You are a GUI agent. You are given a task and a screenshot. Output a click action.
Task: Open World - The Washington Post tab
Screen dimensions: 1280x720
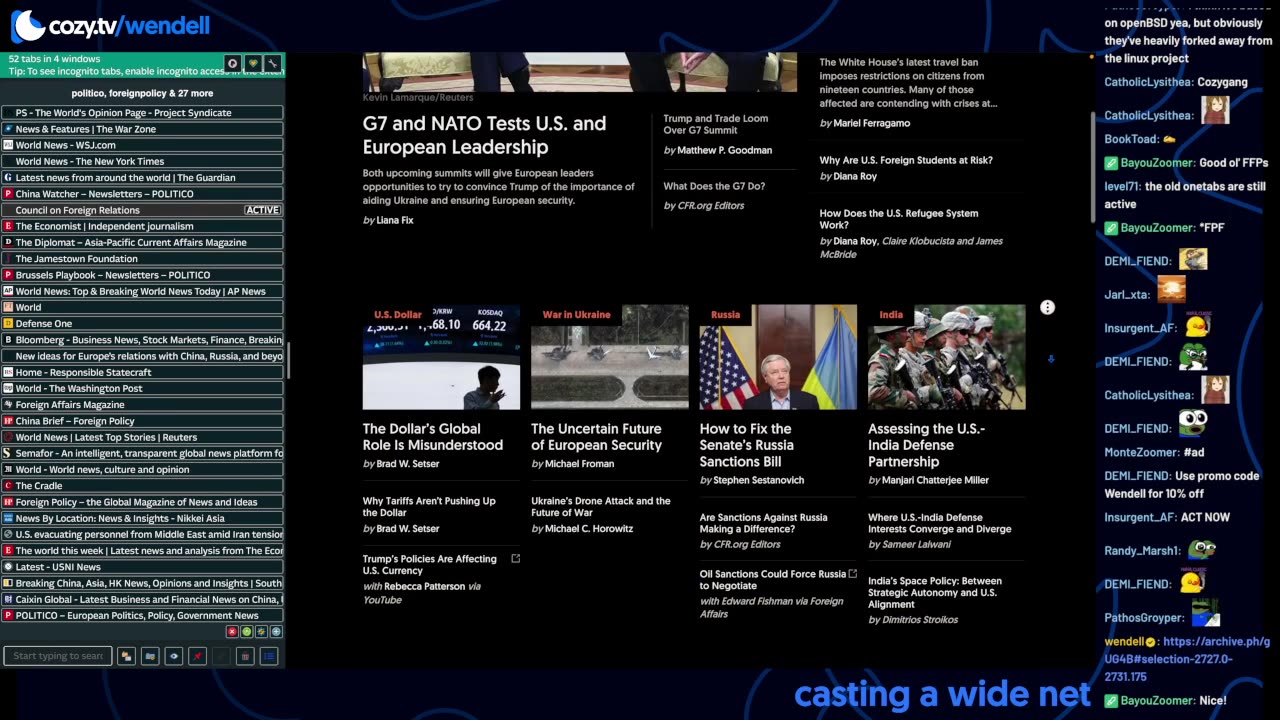(142, 388)
